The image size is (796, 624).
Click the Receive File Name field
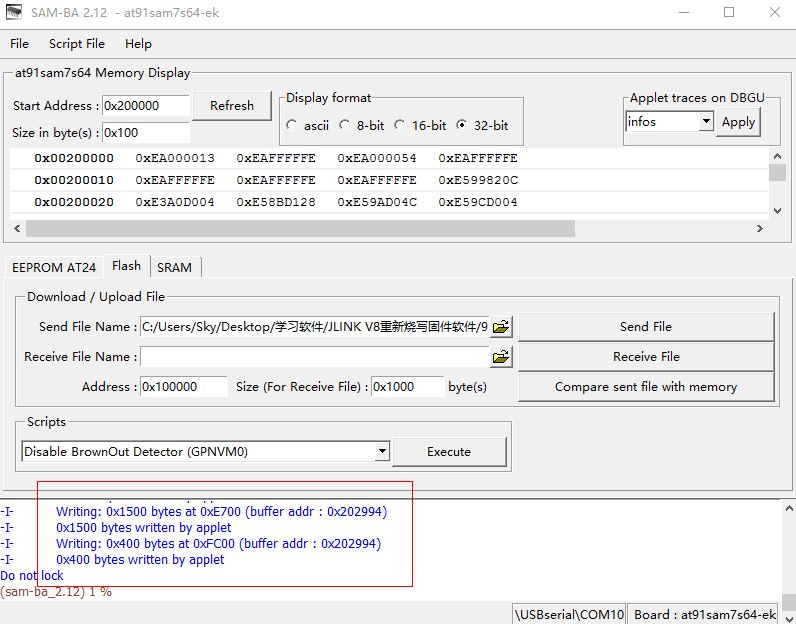tap(315, 357)
